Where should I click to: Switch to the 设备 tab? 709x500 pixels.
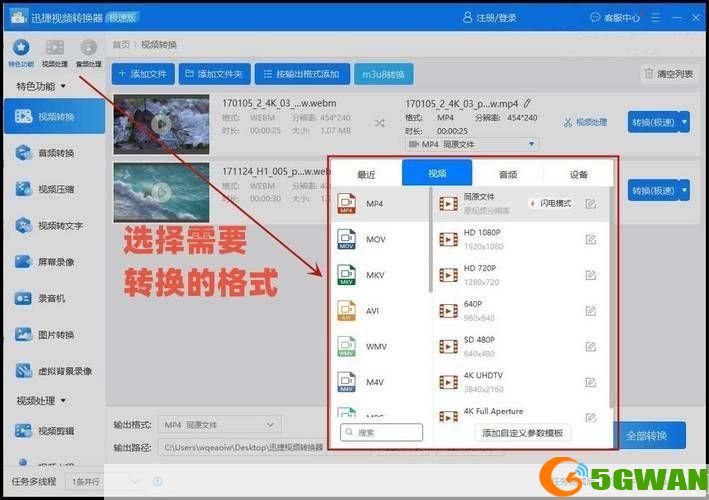click(578, 175)
